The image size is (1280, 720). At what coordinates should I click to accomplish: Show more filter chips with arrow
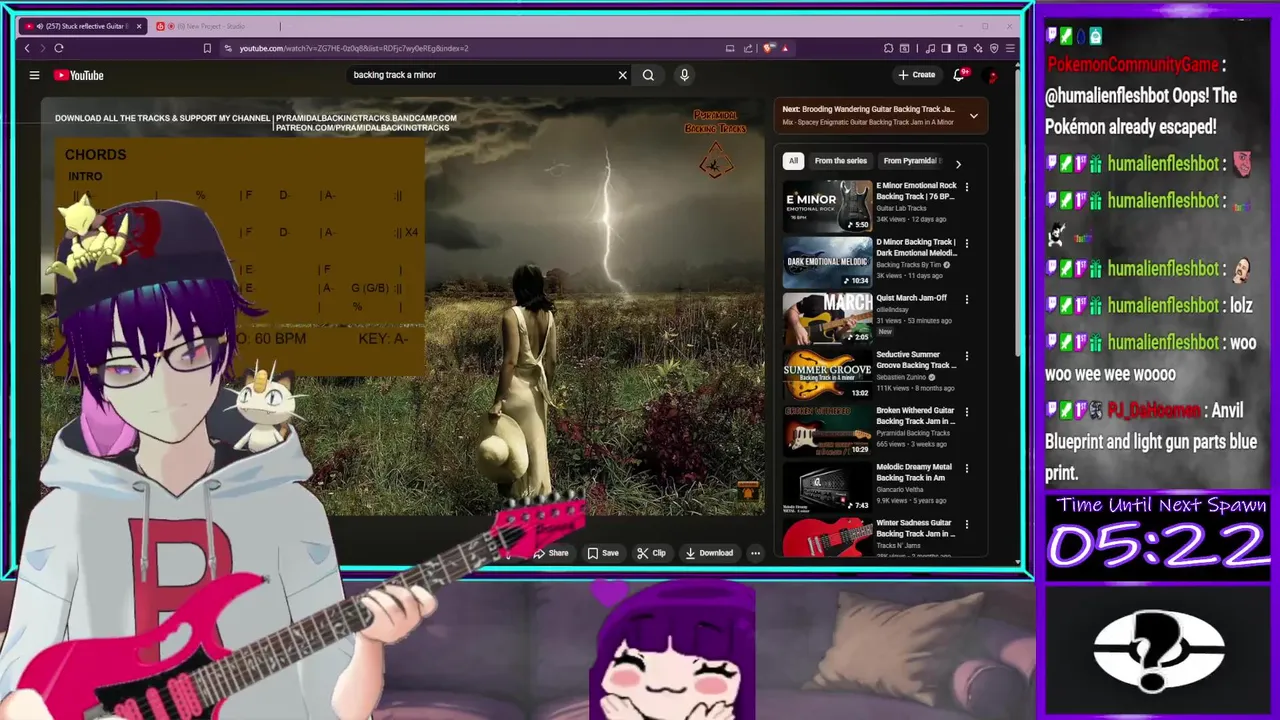(958, 163)
